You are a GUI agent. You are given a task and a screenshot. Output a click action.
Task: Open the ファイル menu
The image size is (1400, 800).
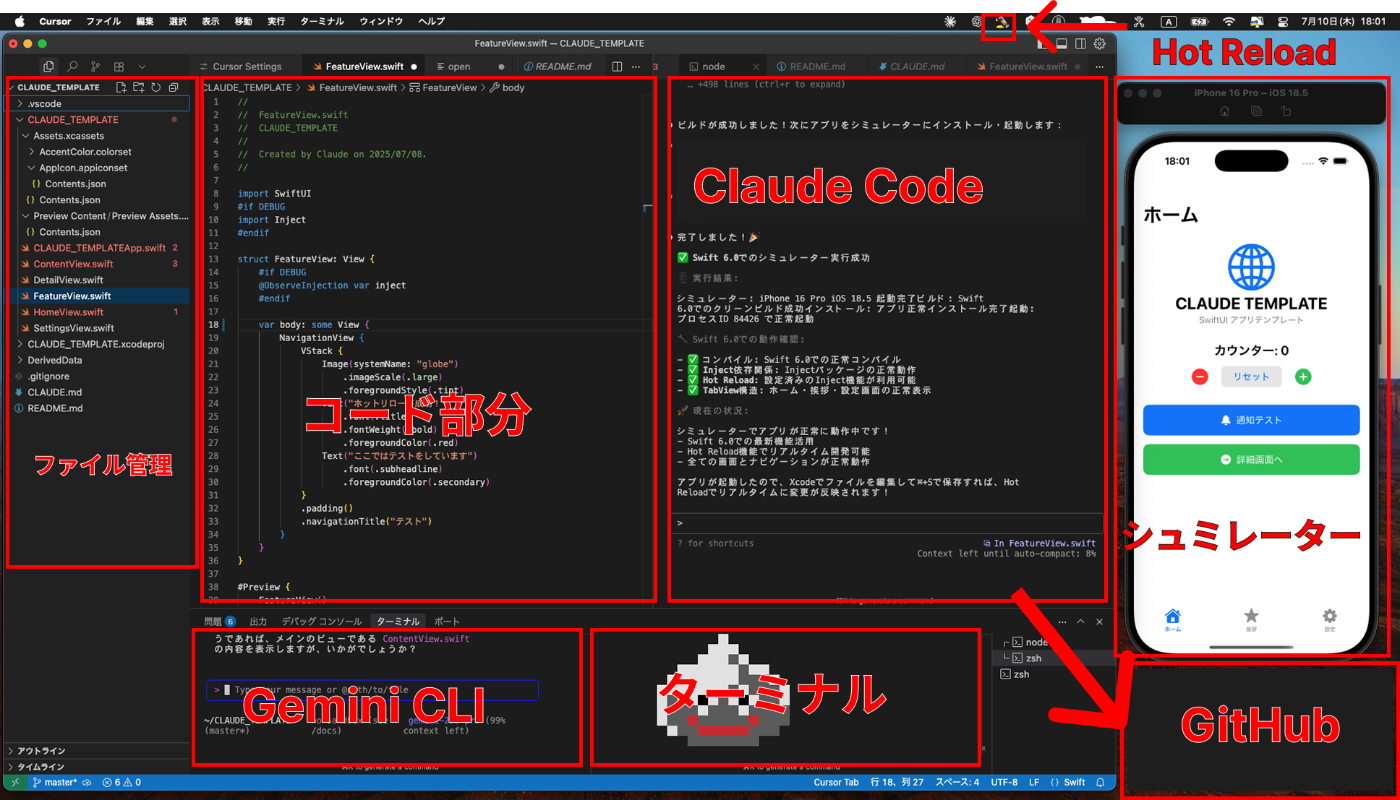104,21
